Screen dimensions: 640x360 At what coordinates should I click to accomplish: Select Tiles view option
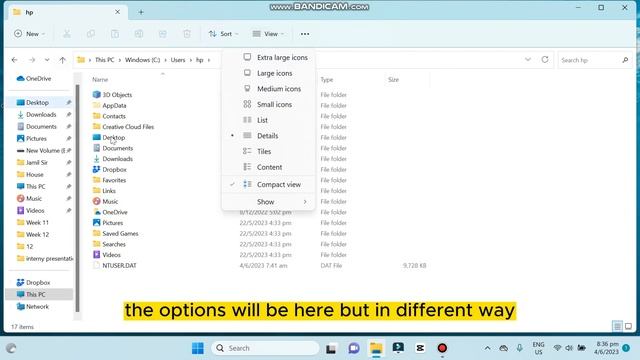269,151
